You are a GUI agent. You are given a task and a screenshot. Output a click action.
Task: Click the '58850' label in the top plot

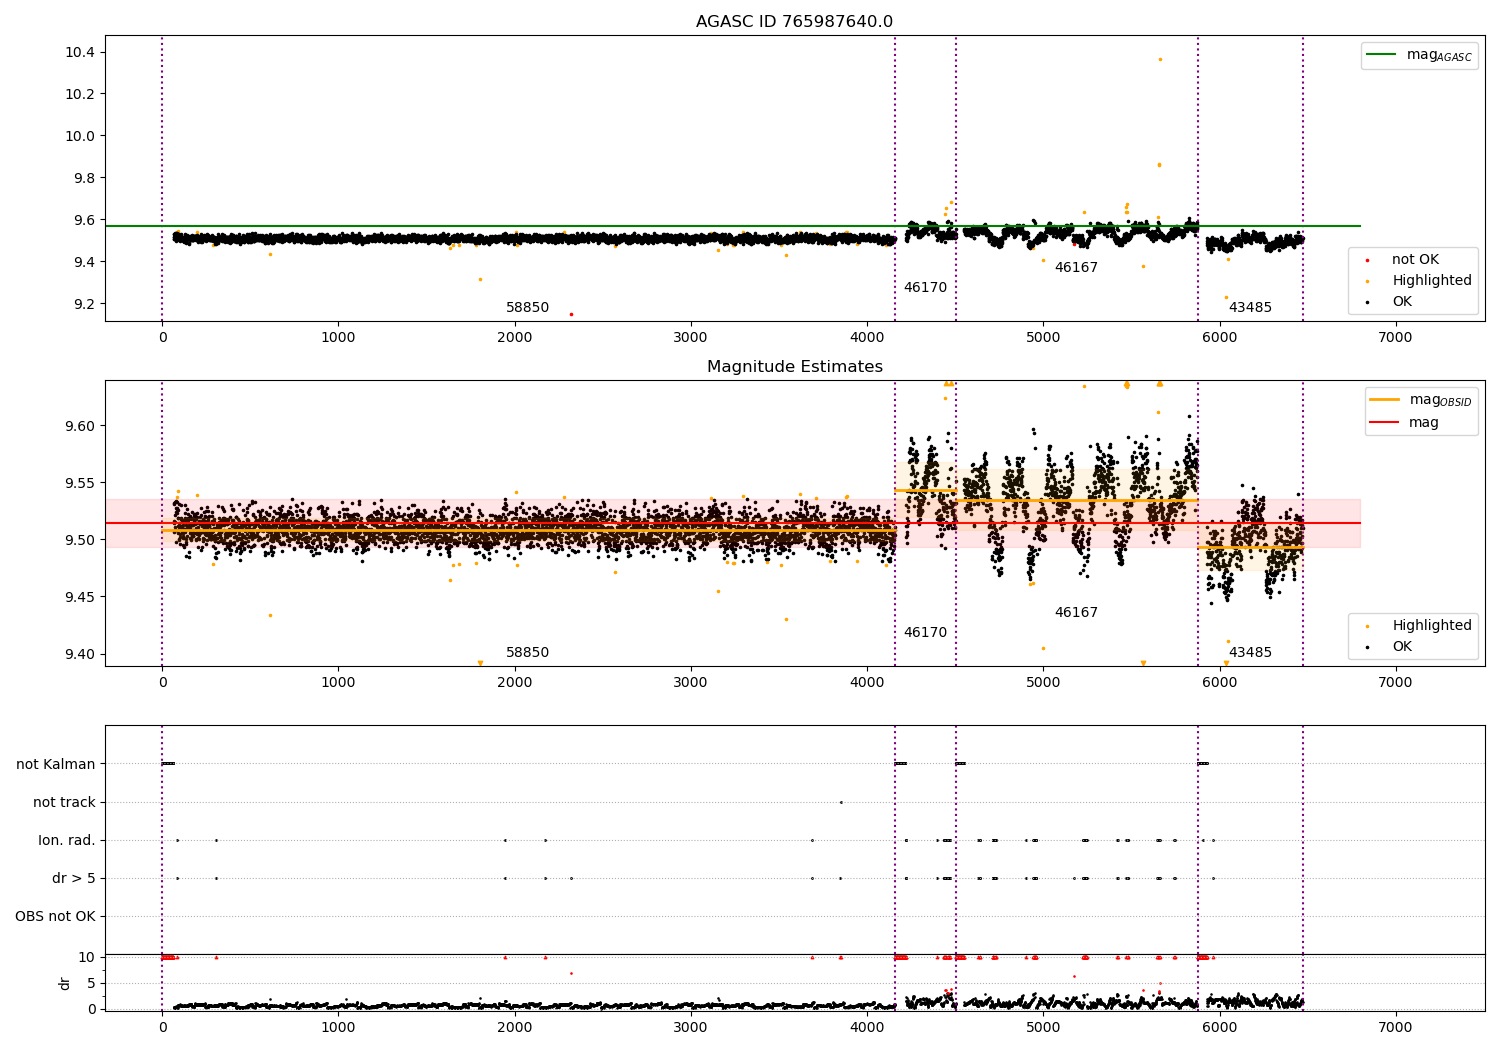click(527, 308)
